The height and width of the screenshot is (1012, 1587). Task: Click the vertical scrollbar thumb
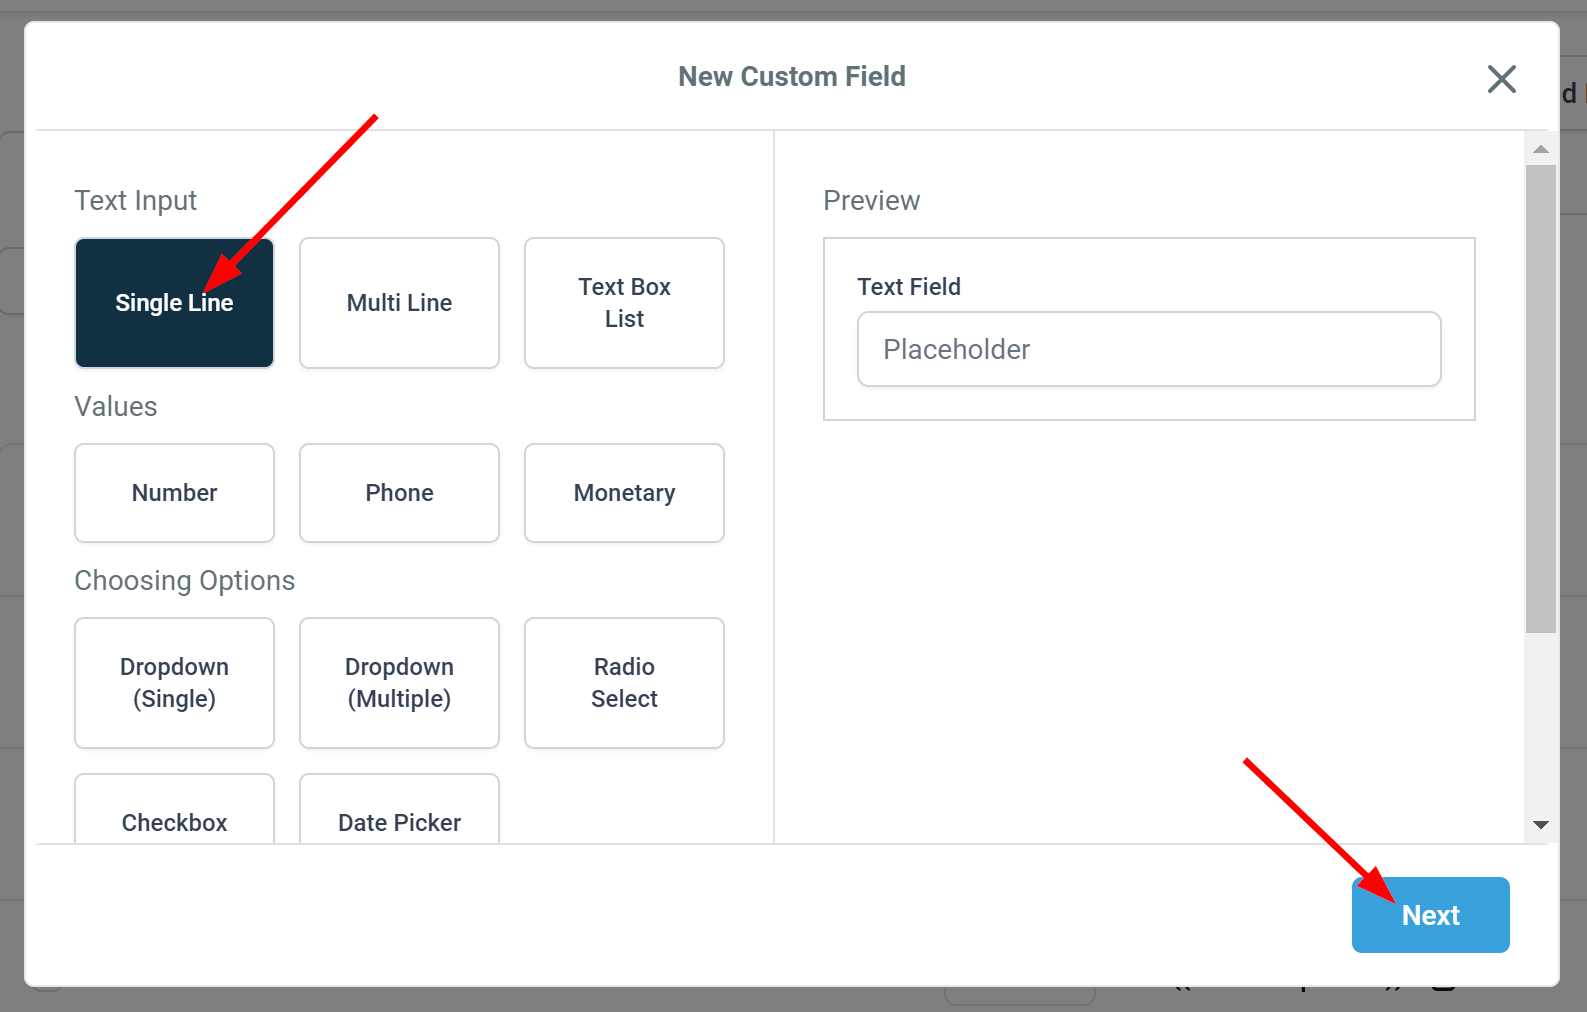tap(1540, 398)
